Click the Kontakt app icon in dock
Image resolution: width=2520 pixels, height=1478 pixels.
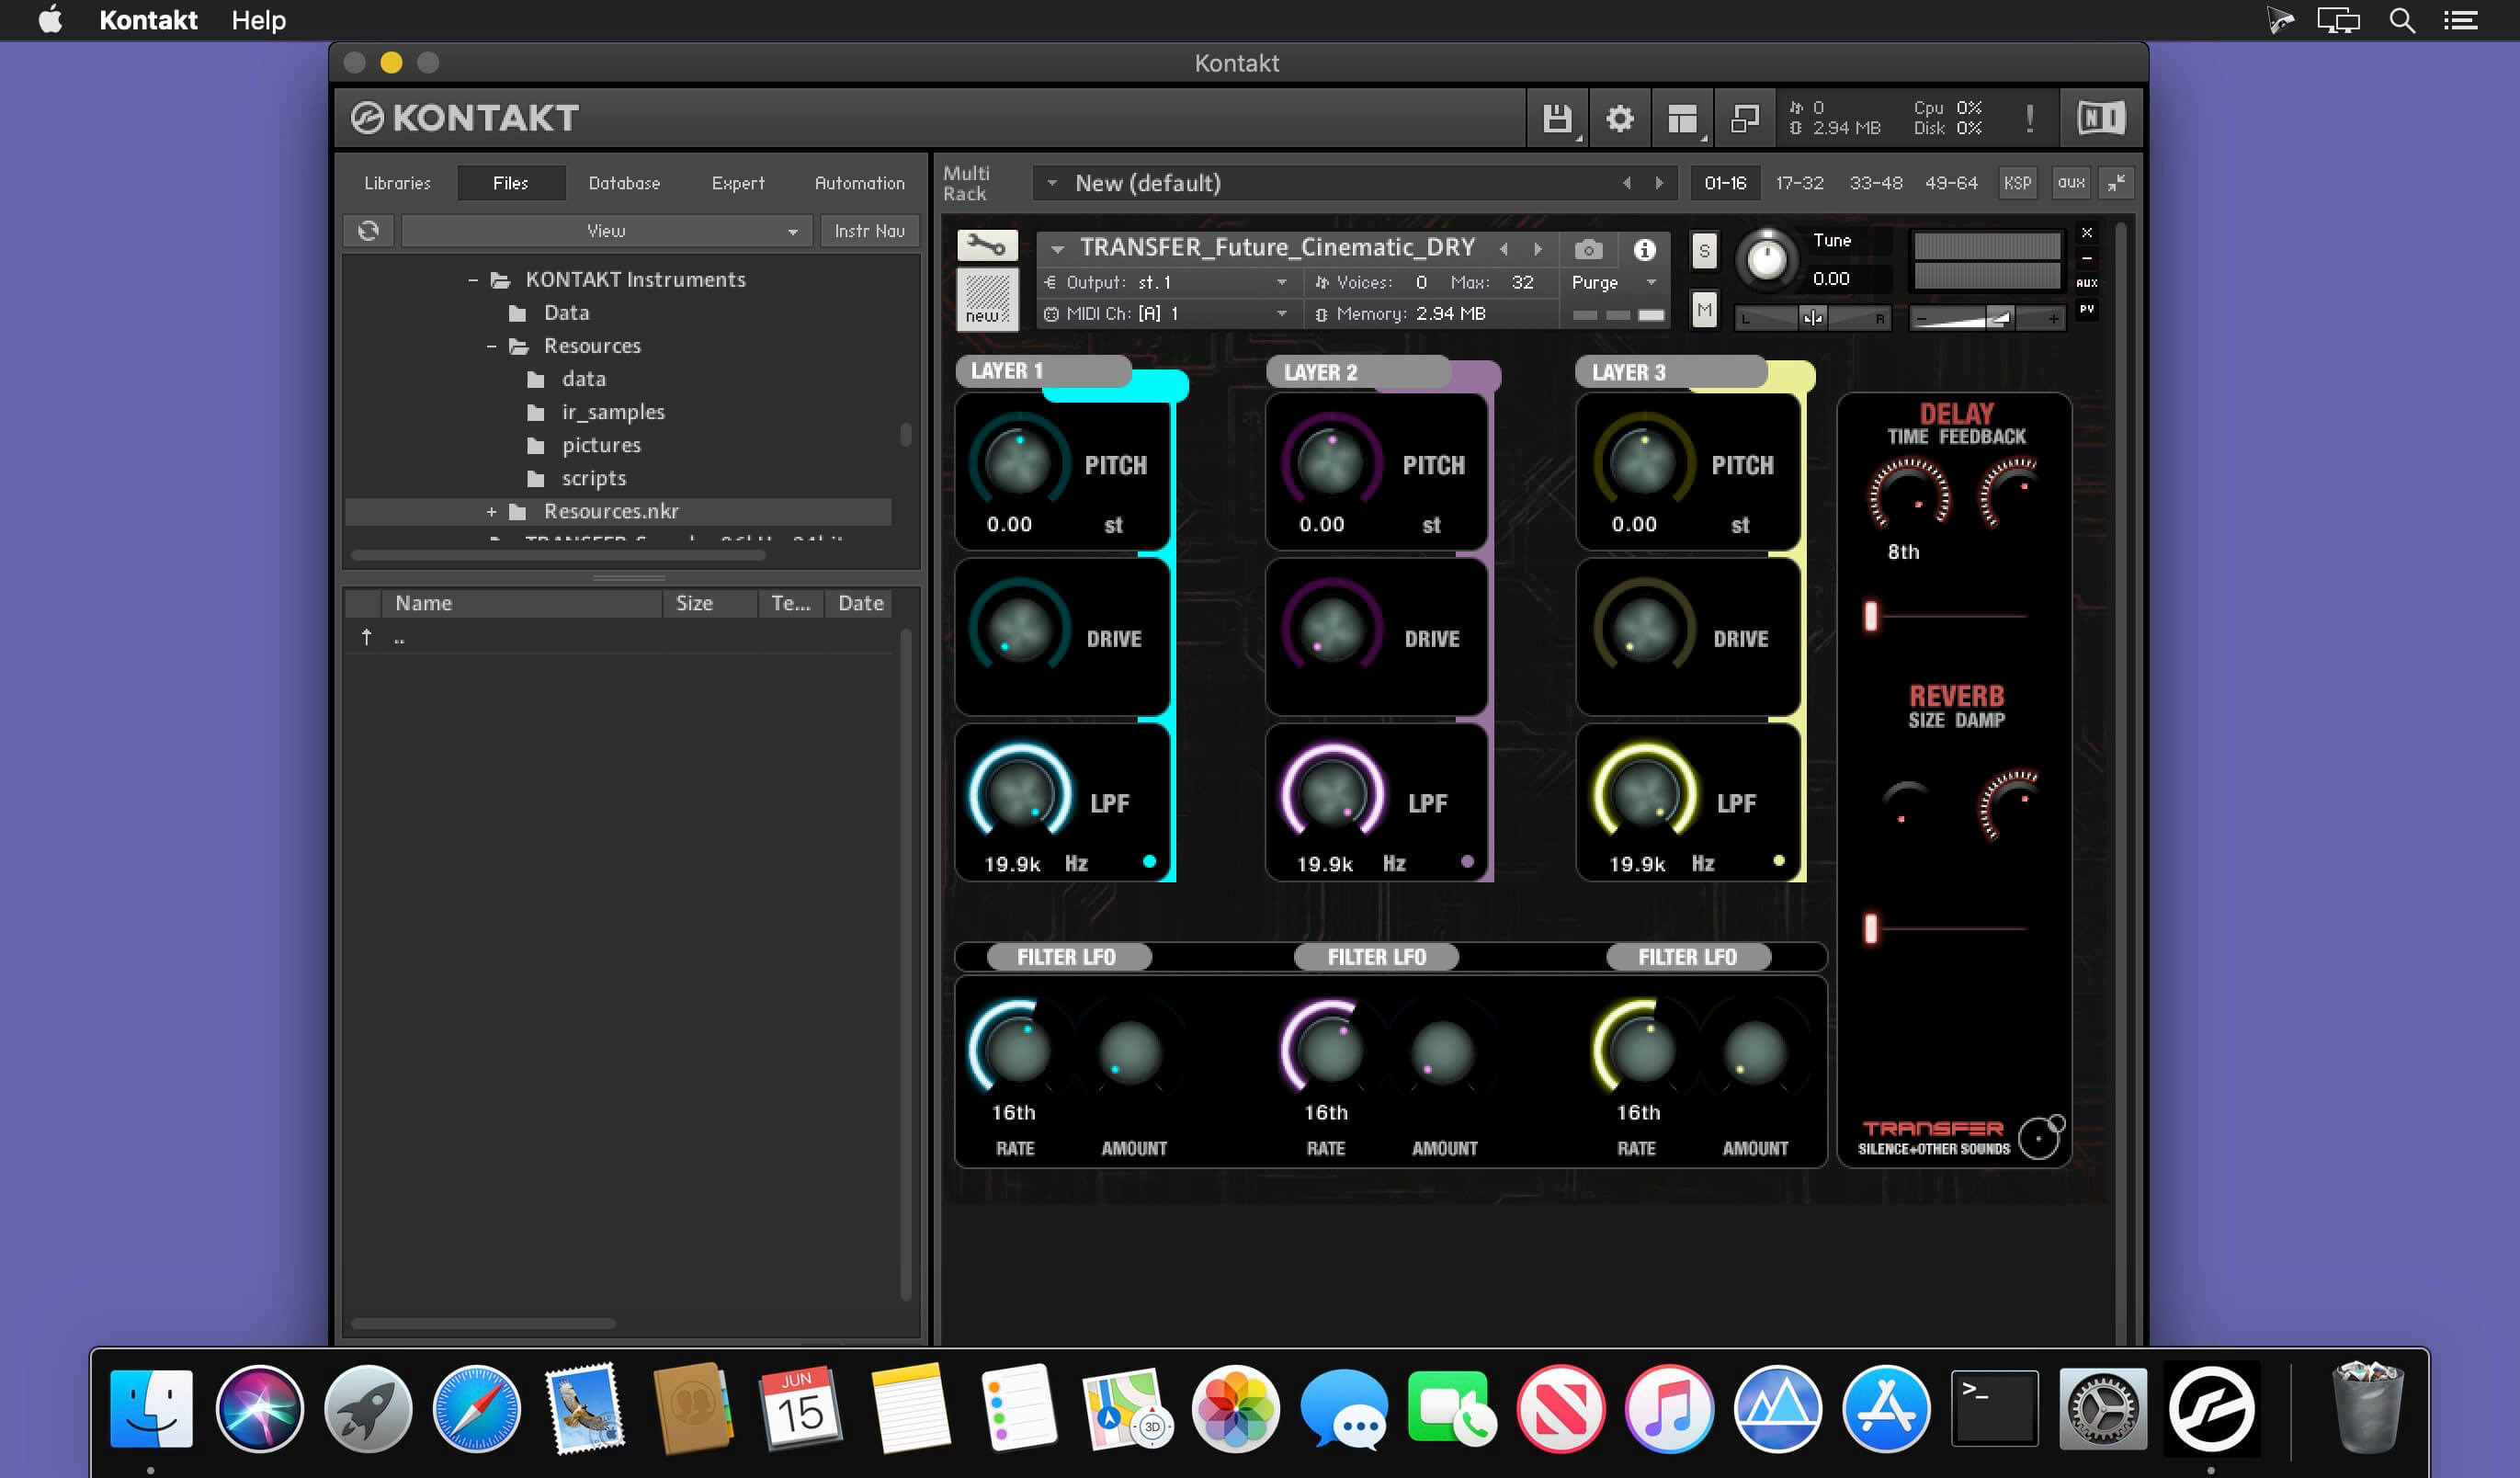[x=2211, y=1408]
